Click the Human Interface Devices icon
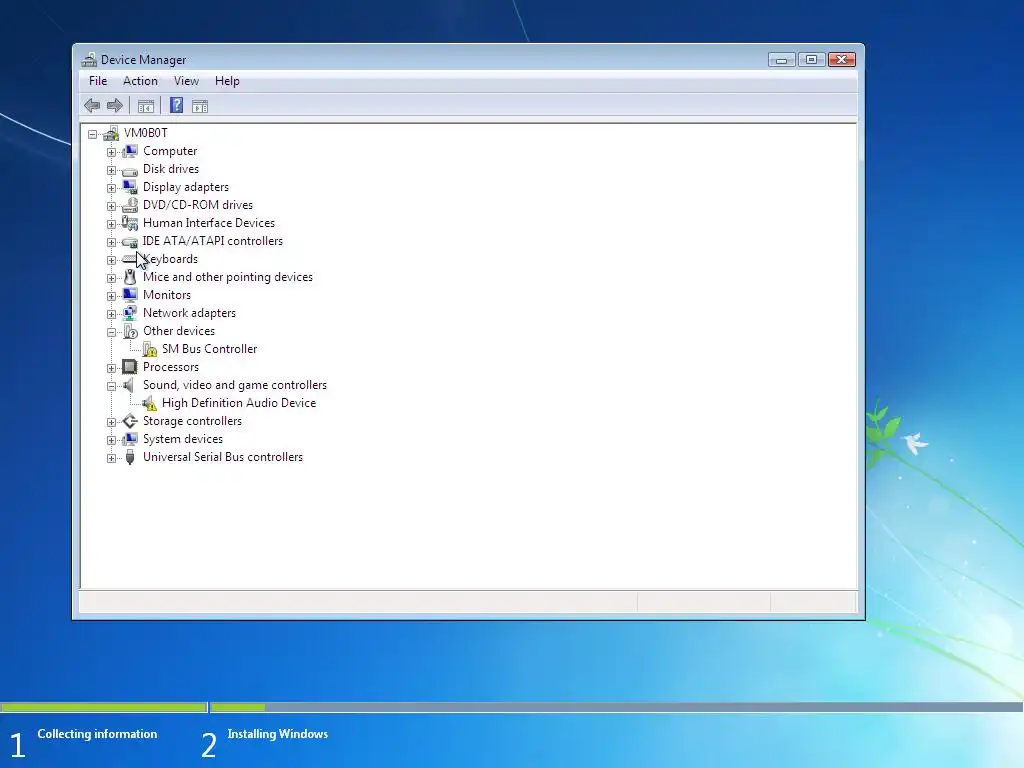1024x768 pixels. [x=130, y=223]
